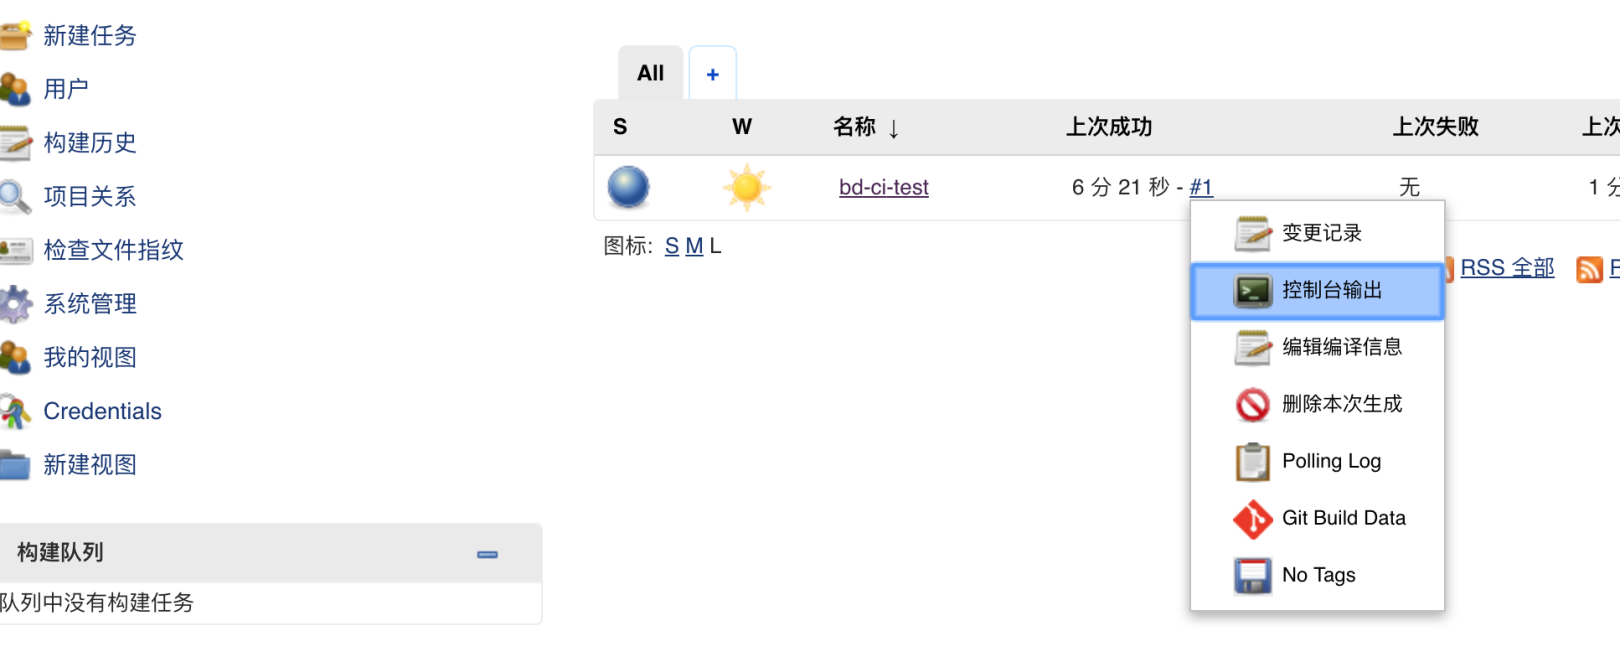Image resolution: width=1620 pixels, height=657 pixels.
Task: Click the blue build status ball icon
Action: (628, 187)
